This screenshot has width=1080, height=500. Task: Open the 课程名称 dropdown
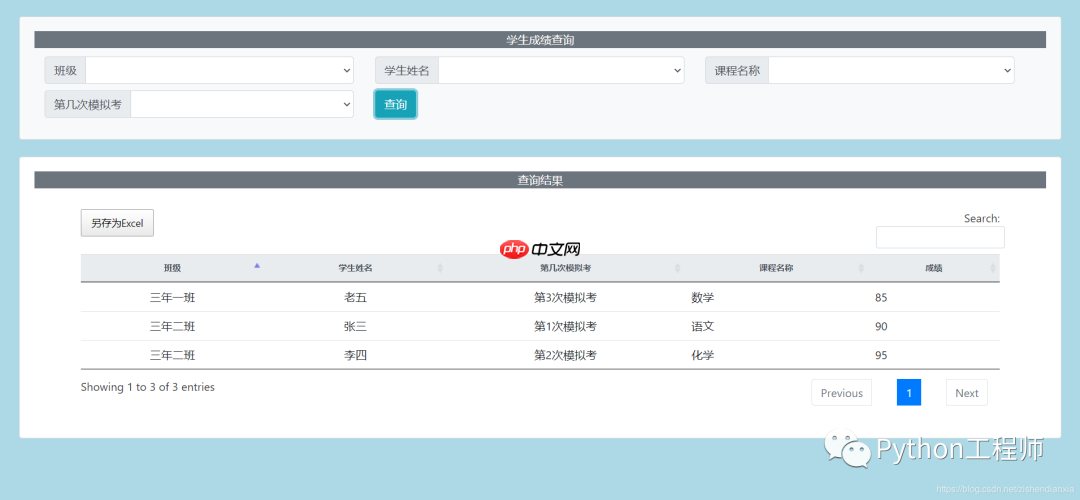tap(891, 70)
